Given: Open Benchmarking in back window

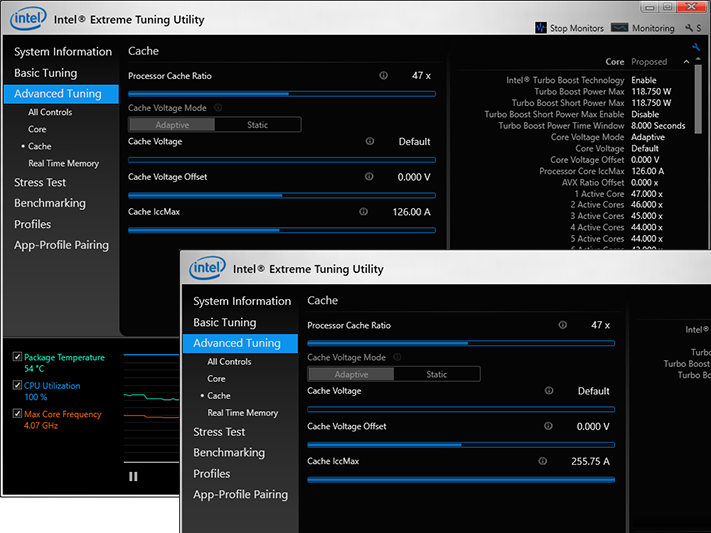Looking at the screenshot, I should click(x=50, y=203).
